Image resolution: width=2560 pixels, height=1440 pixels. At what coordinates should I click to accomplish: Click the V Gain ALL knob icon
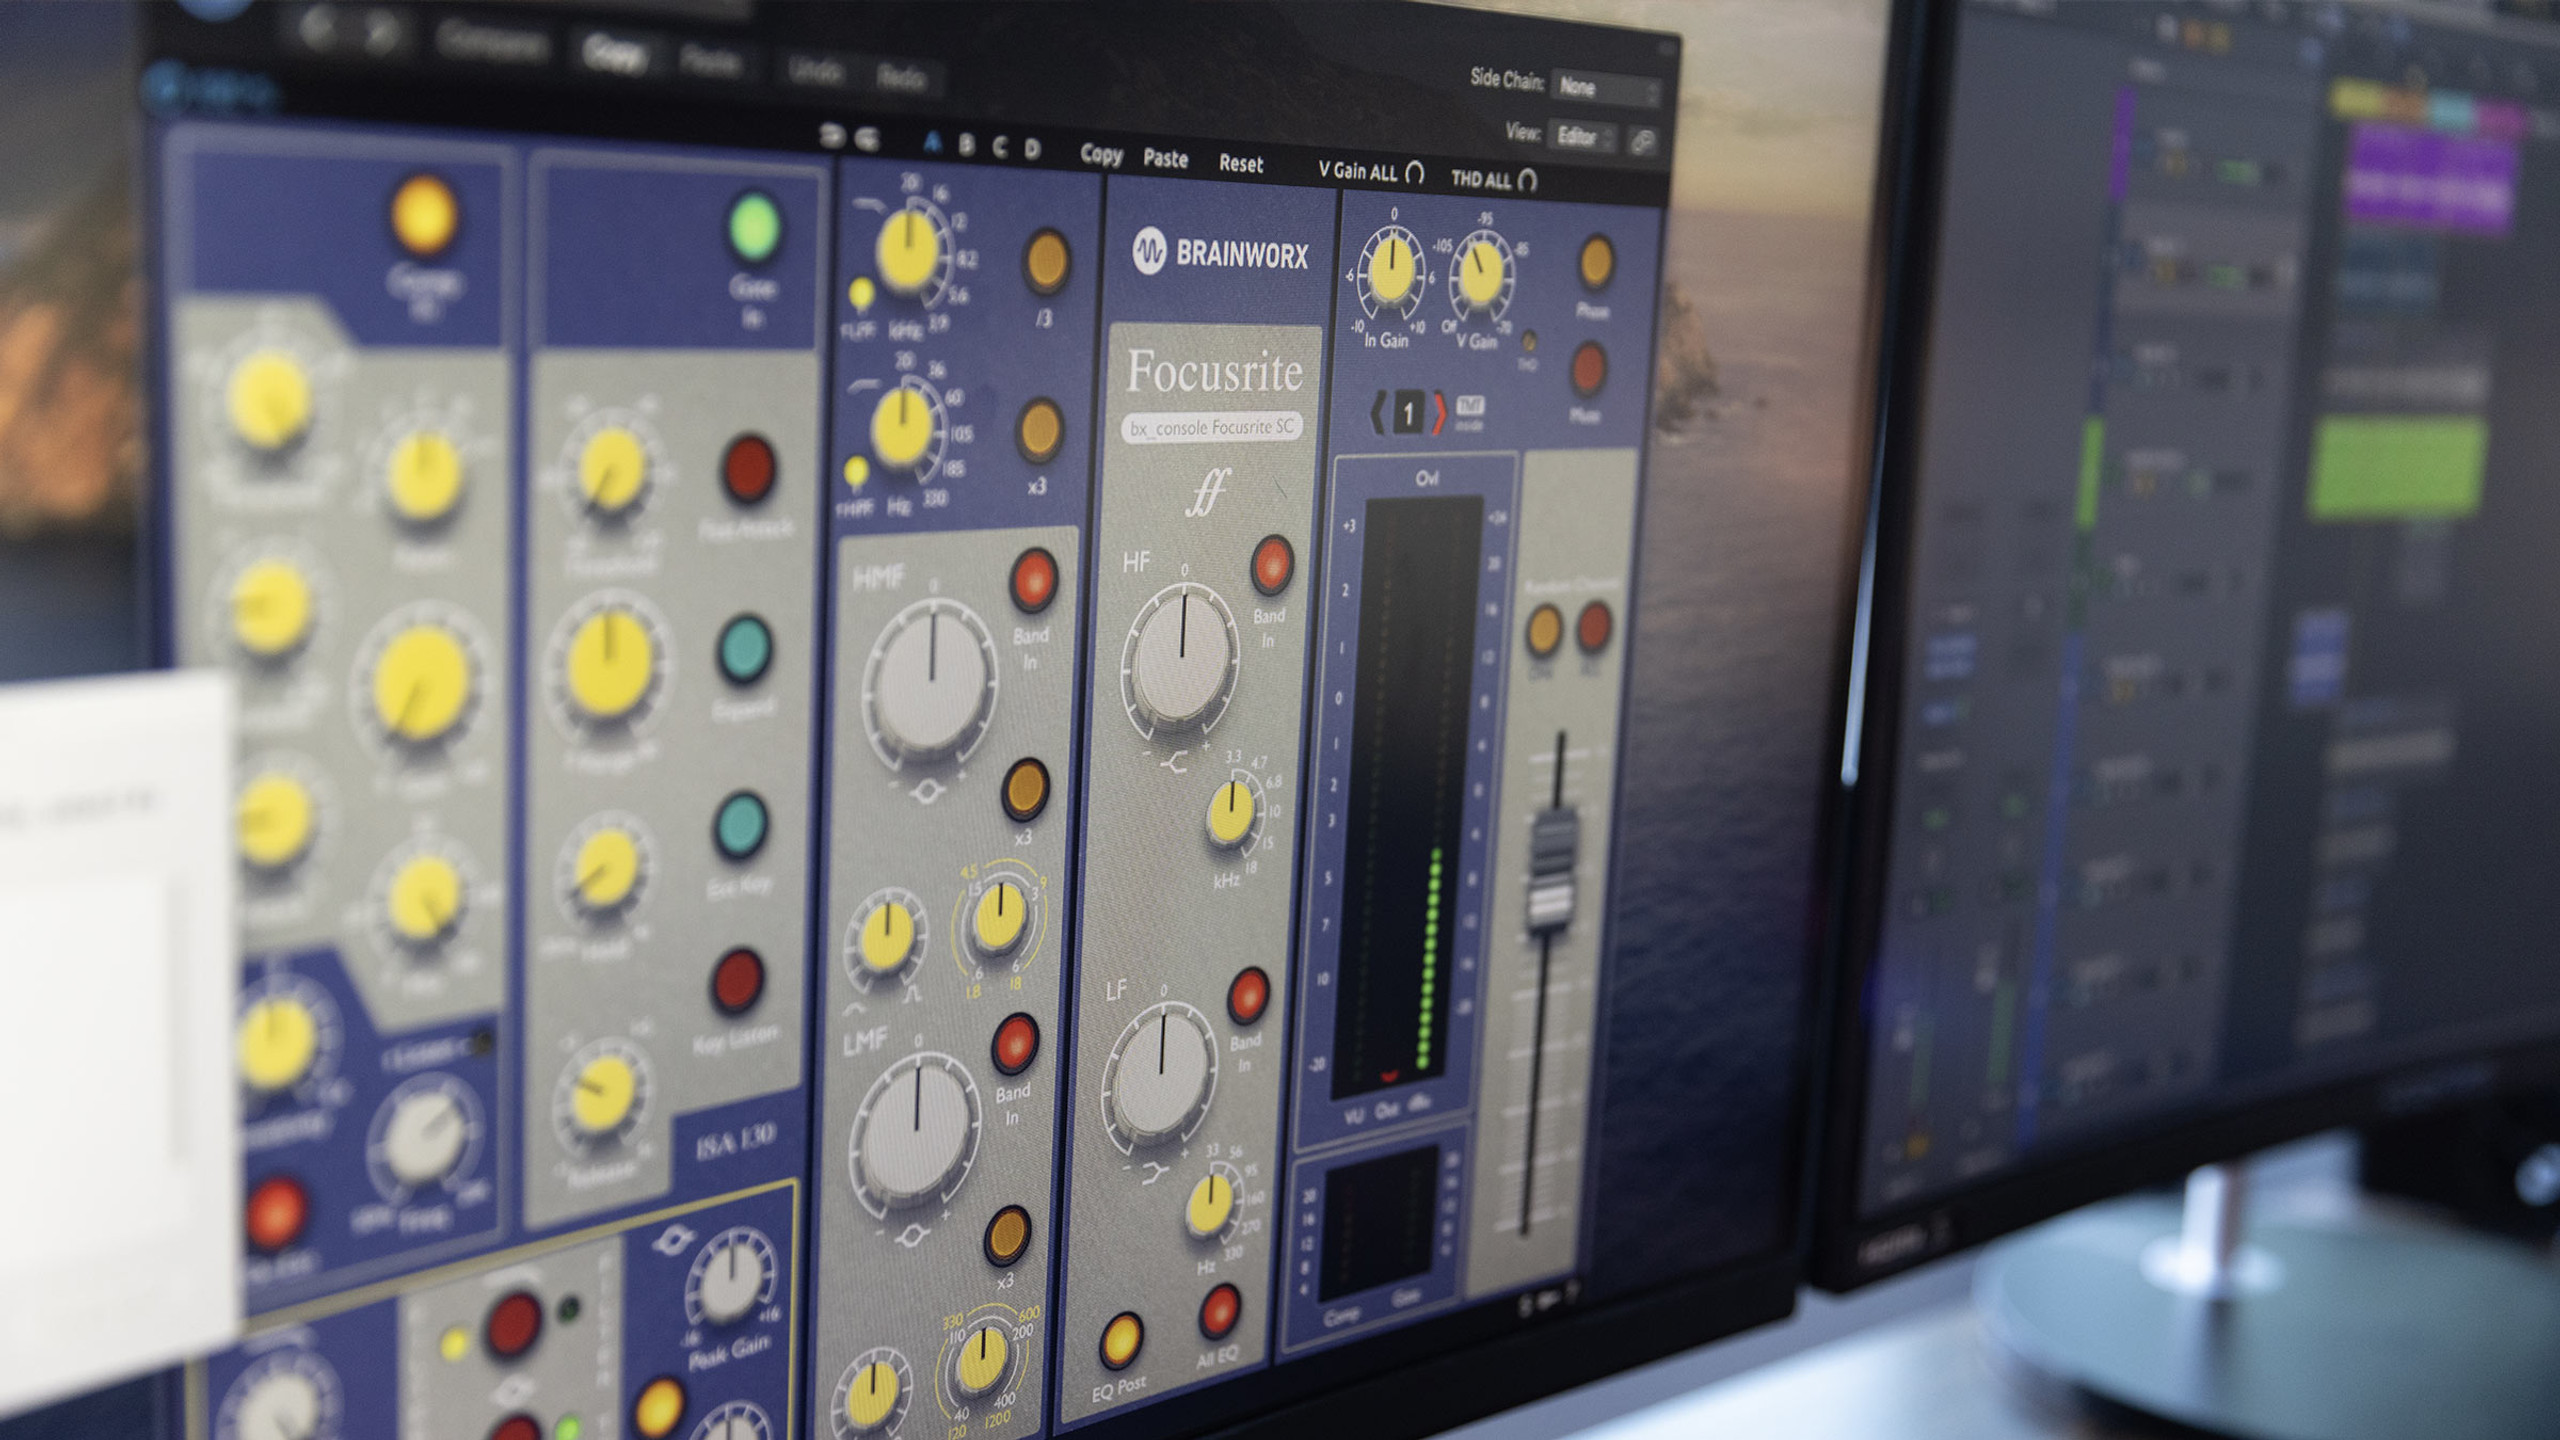point(1414,173)
